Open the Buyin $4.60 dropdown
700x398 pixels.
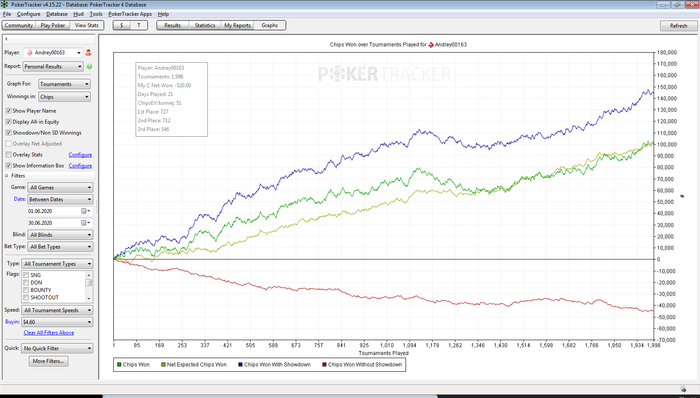(x=57, y=322)
